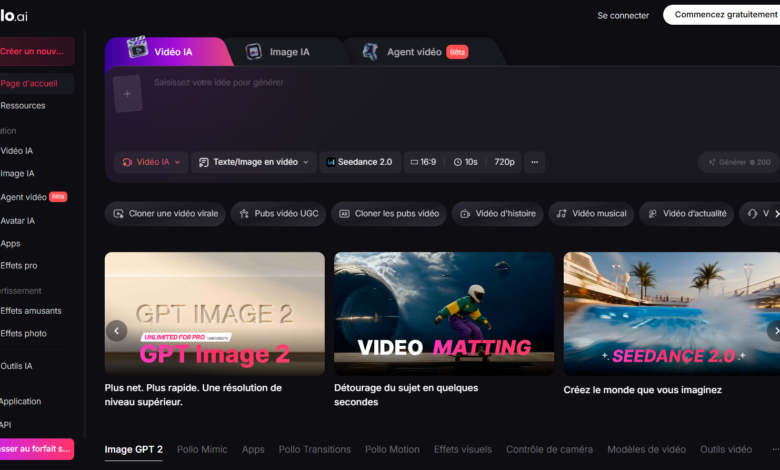Open the three-dots more options button
This screenshot has height=470, width=780.
[x=534, y=162]
